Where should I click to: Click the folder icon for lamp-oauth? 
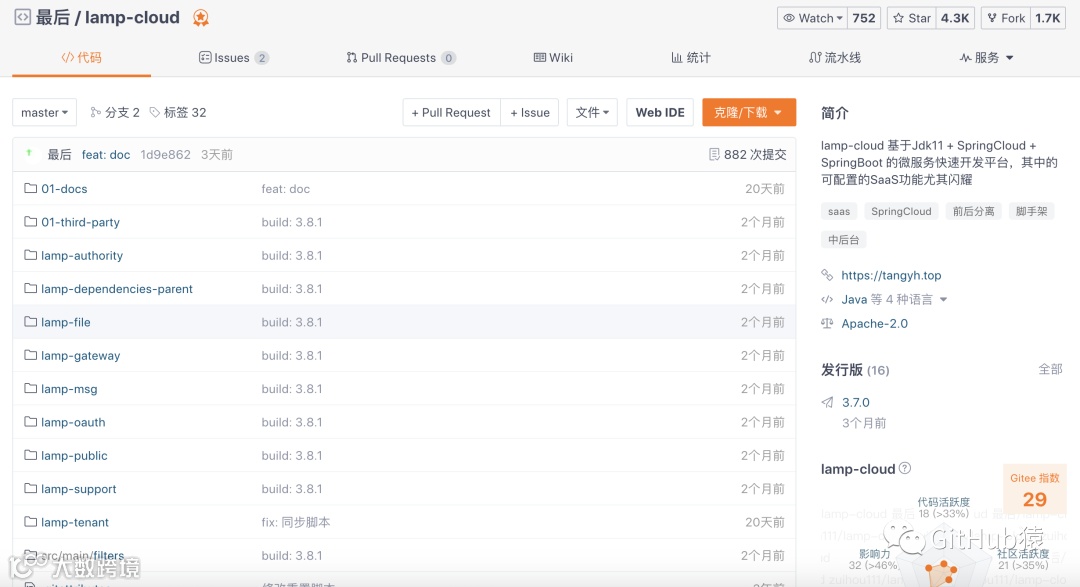[30, 422]
